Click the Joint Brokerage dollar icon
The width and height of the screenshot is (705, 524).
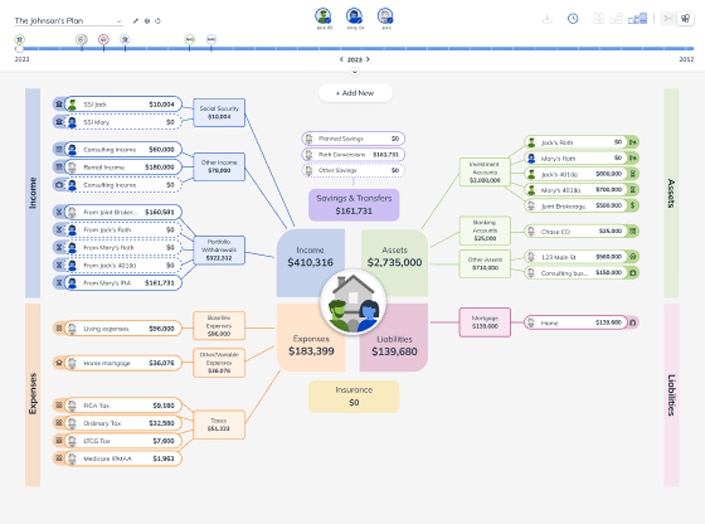(x=633, y=205)
